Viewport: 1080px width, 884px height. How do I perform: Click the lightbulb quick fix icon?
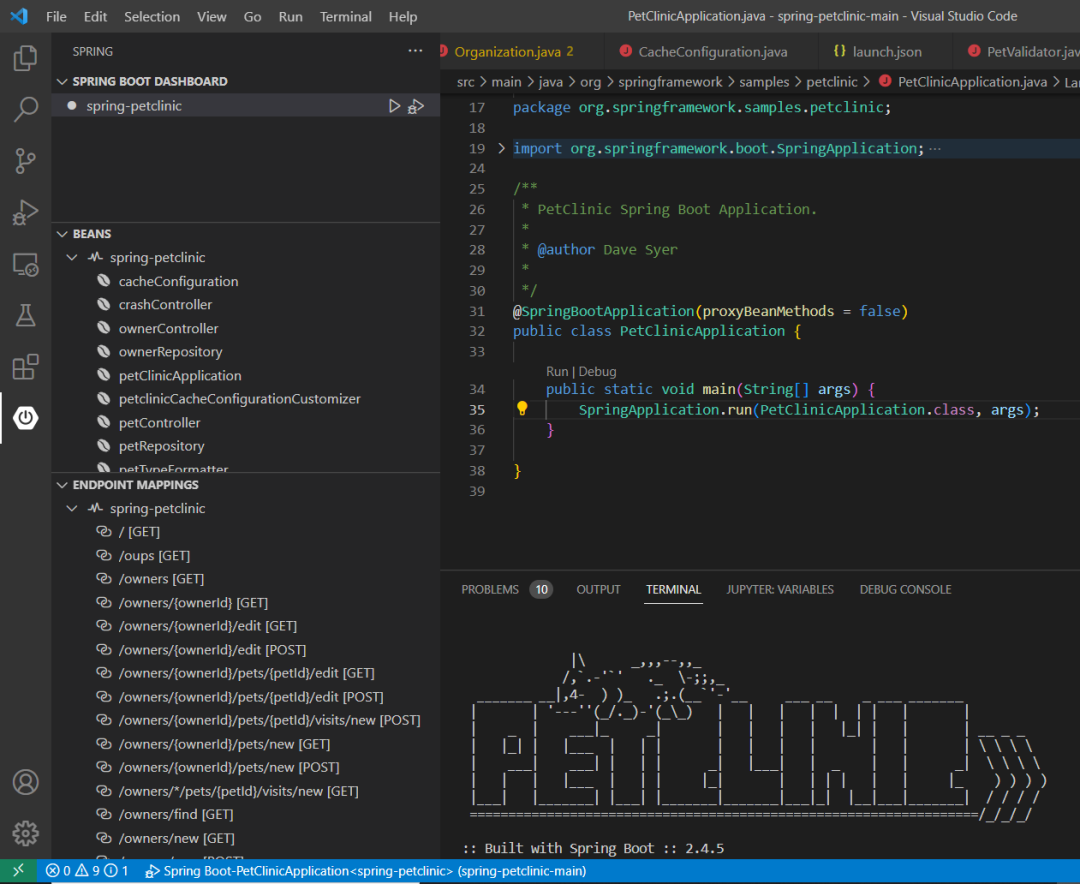521,409
